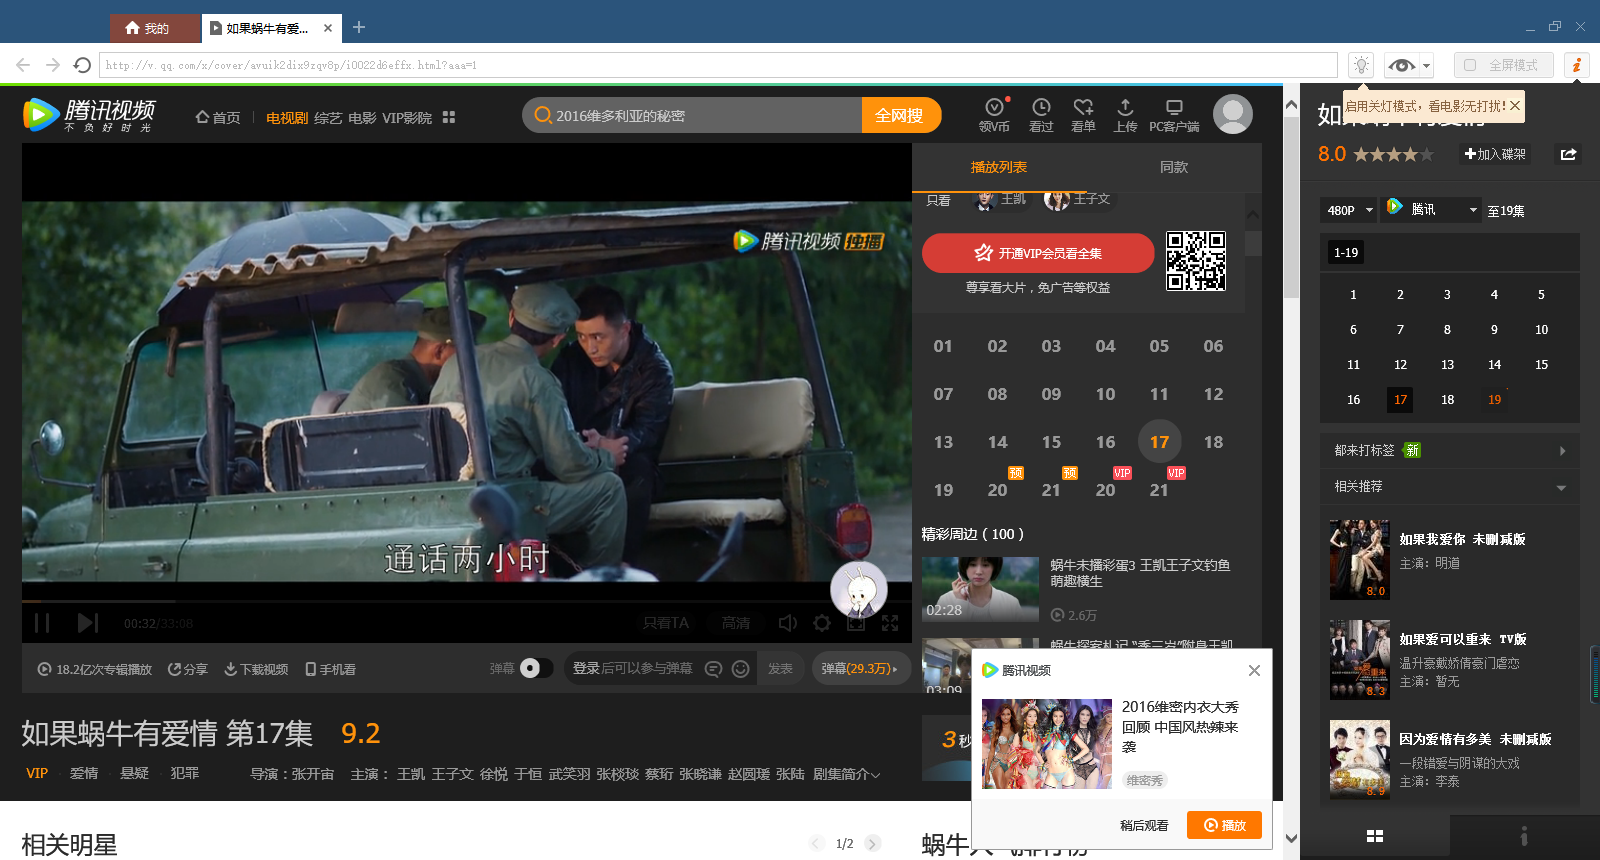This screenshot has height=860, width=1600.
Task: Click the 领V币 coin icon
Action: pyautogui.click(x=993, y=108)
